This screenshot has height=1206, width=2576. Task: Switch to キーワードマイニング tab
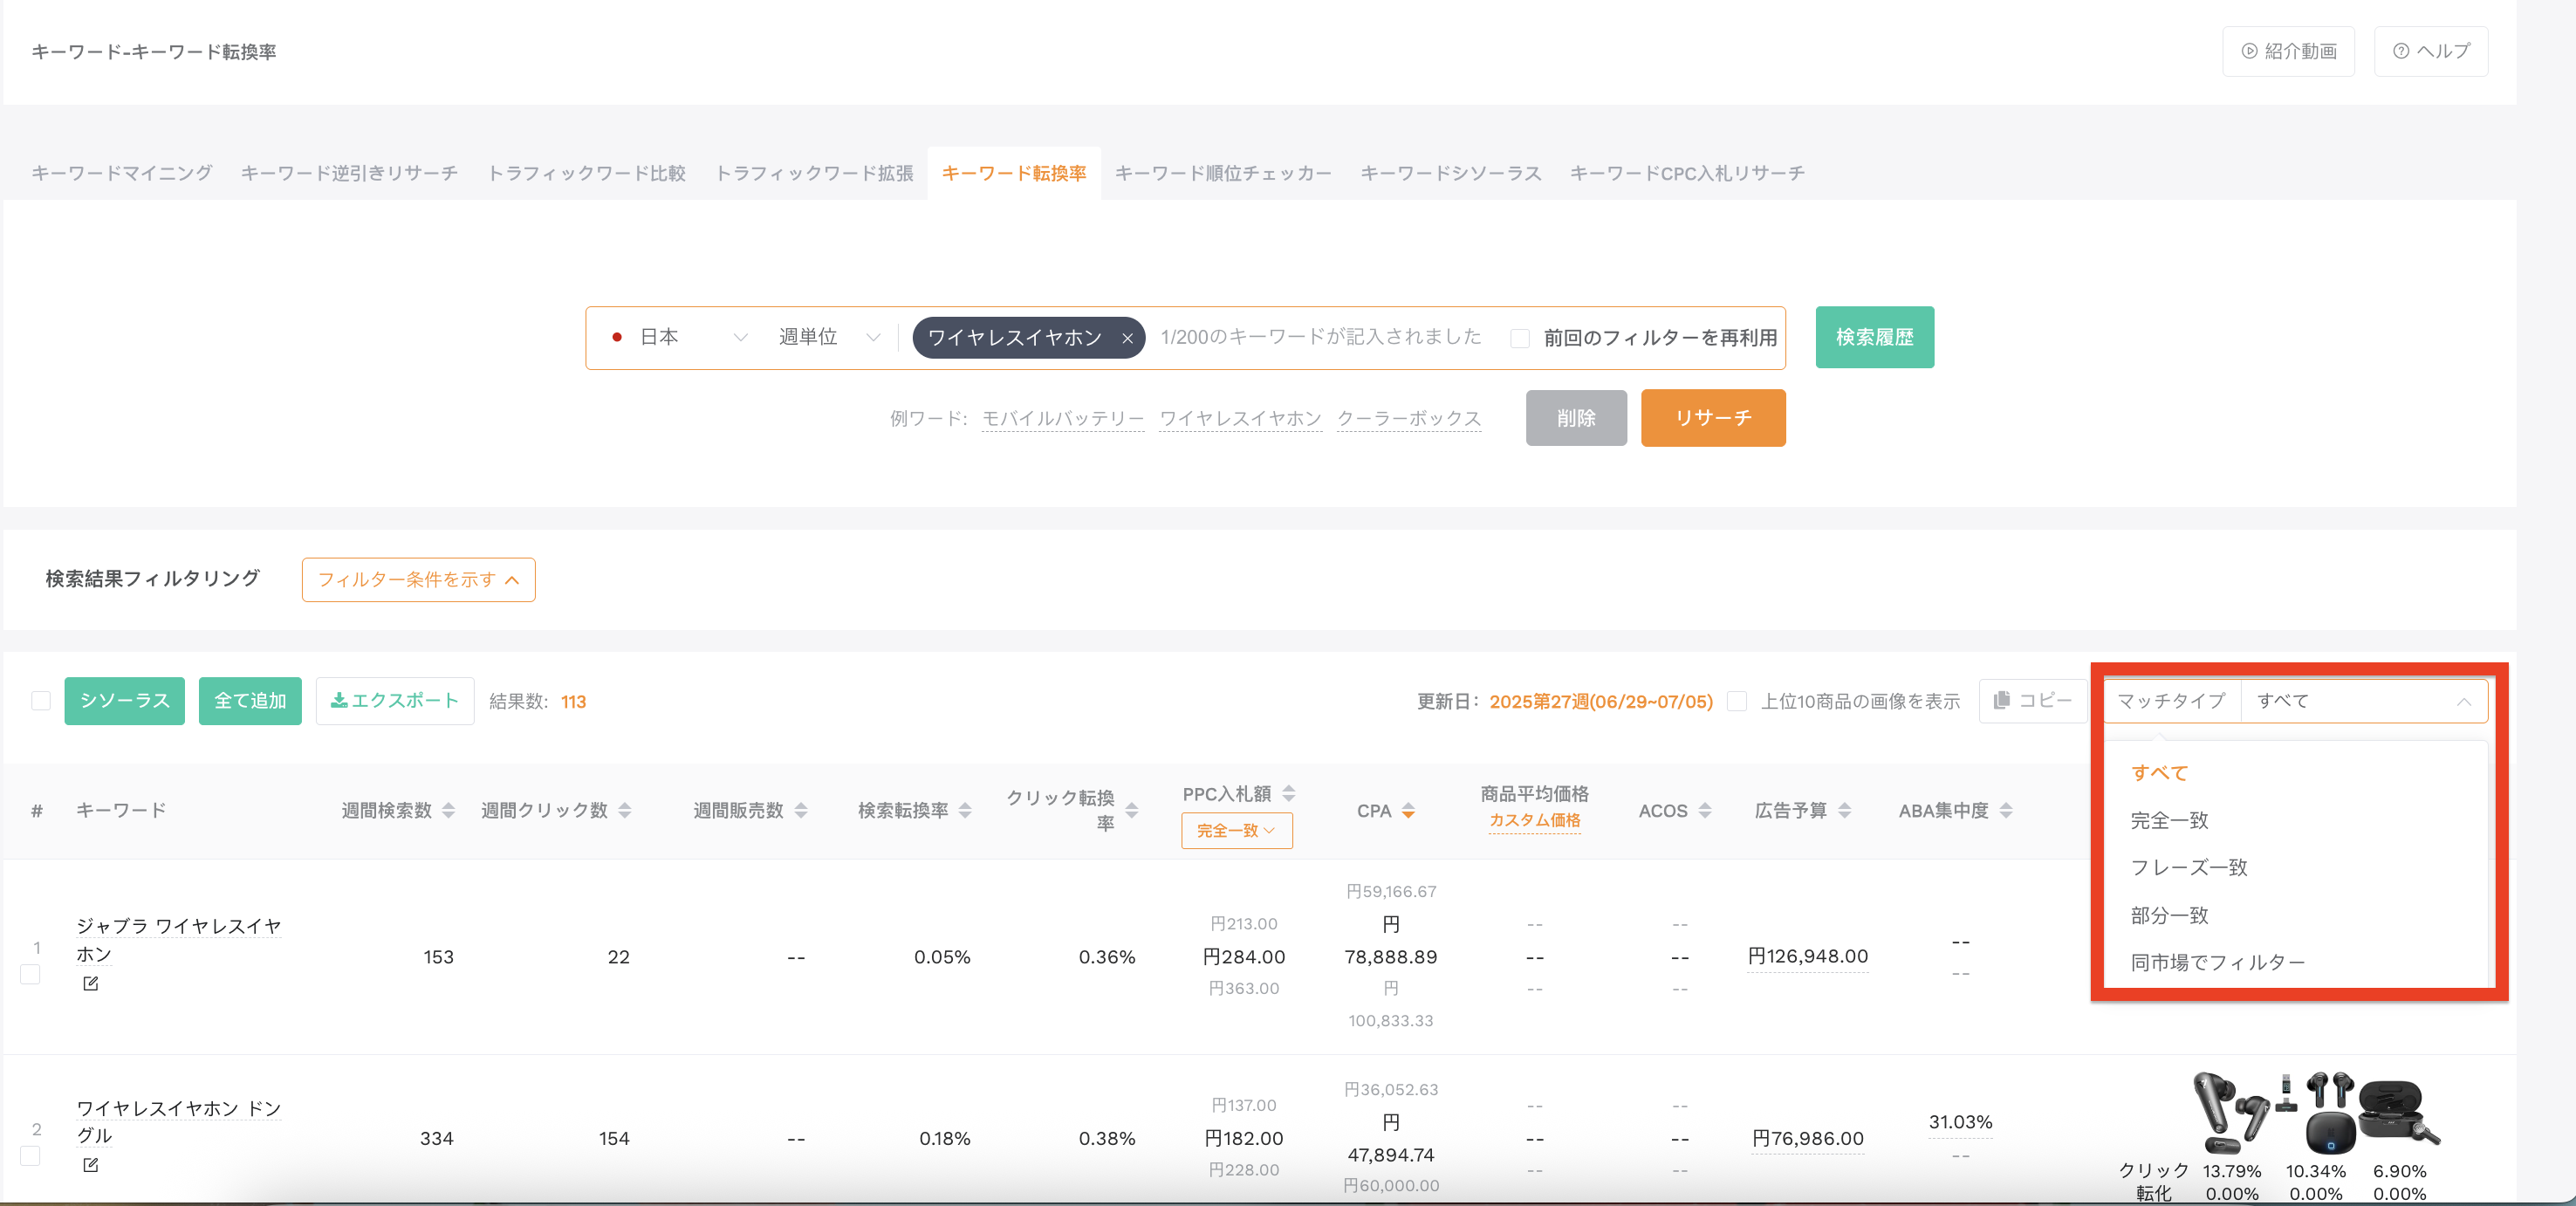pyautogui.click(x=122, y=173)
